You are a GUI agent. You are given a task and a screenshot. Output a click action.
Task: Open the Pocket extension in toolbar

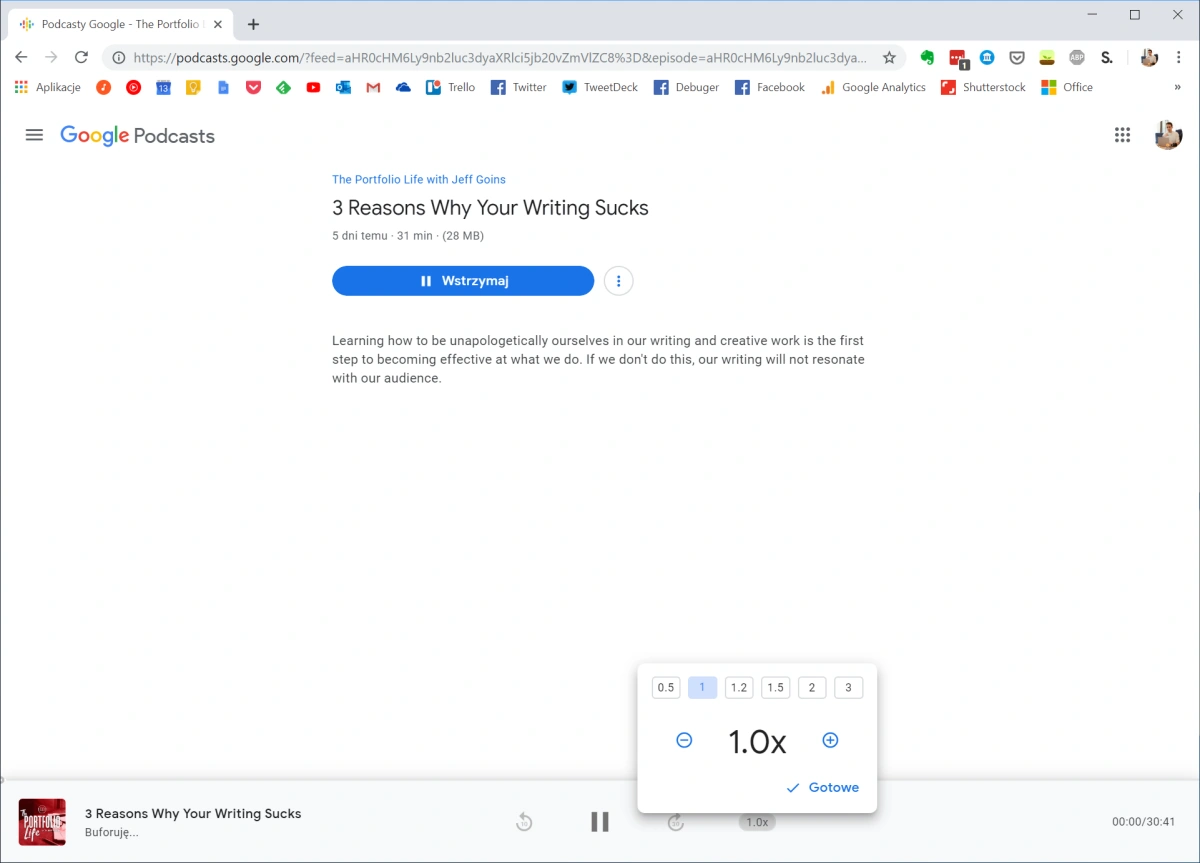(x=1017, y=57)
